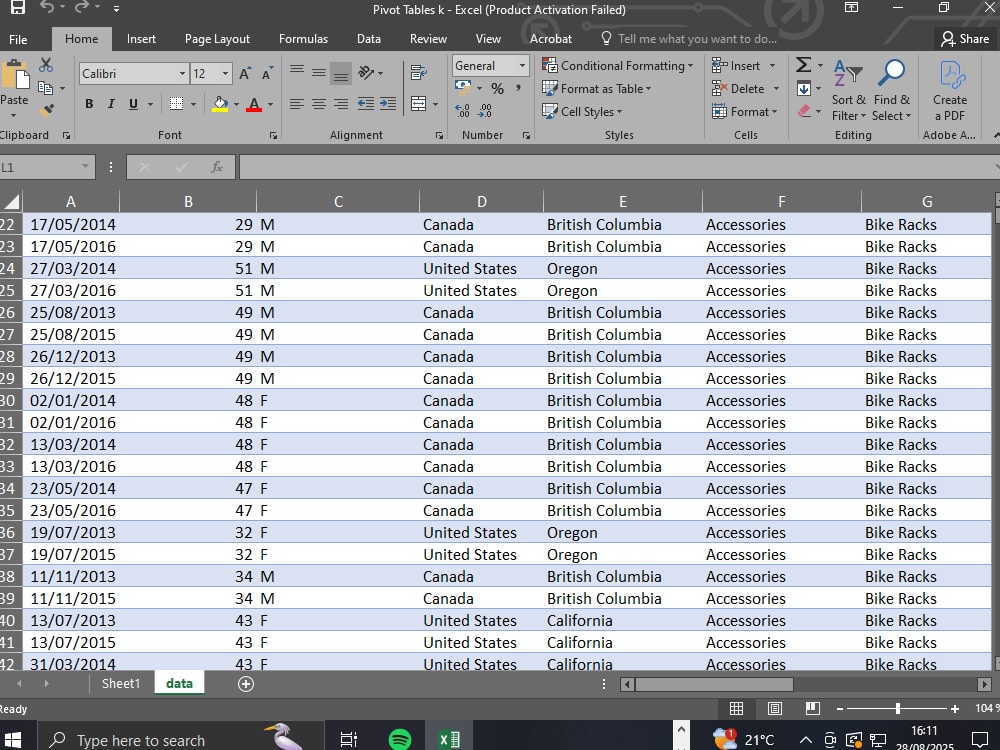Screen dimensions: 1000x750
Task: Add a new sheet with plus button
Action: click(x=246, y=684)
